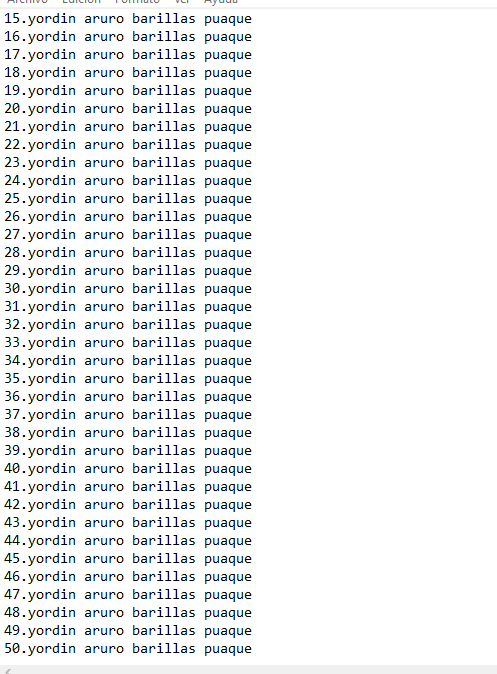Click the word 'puaque' on line 40
This screenshot has width=497, height=674.
click(228, 469)
